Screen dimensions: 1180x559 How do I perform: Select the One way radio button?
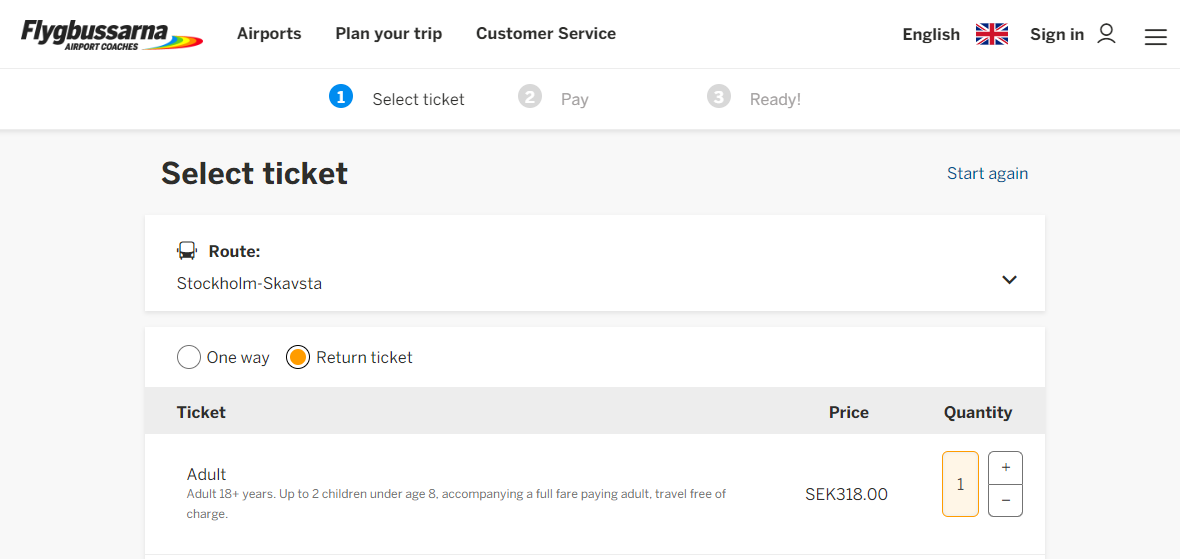coord(189,357)
